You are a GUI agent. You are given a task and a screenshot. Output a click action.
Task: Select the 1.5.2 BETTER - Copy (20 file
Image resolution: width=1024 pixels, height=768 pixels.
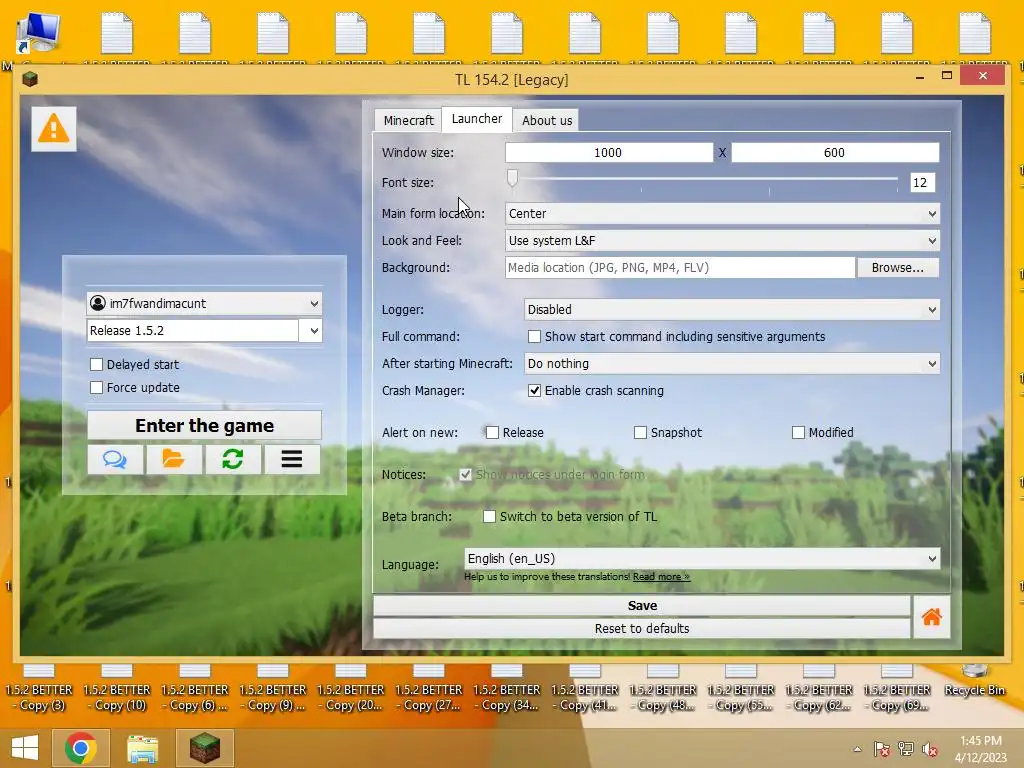pos(351,688)
